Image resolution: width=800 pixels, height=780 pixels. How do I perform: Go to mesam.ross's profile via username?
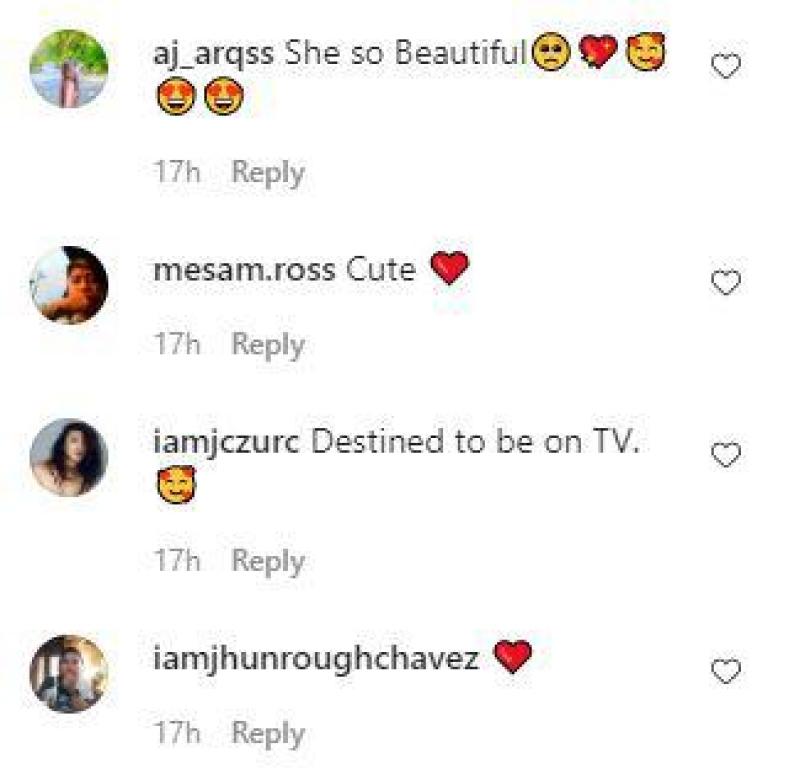(x=244, y=270)
